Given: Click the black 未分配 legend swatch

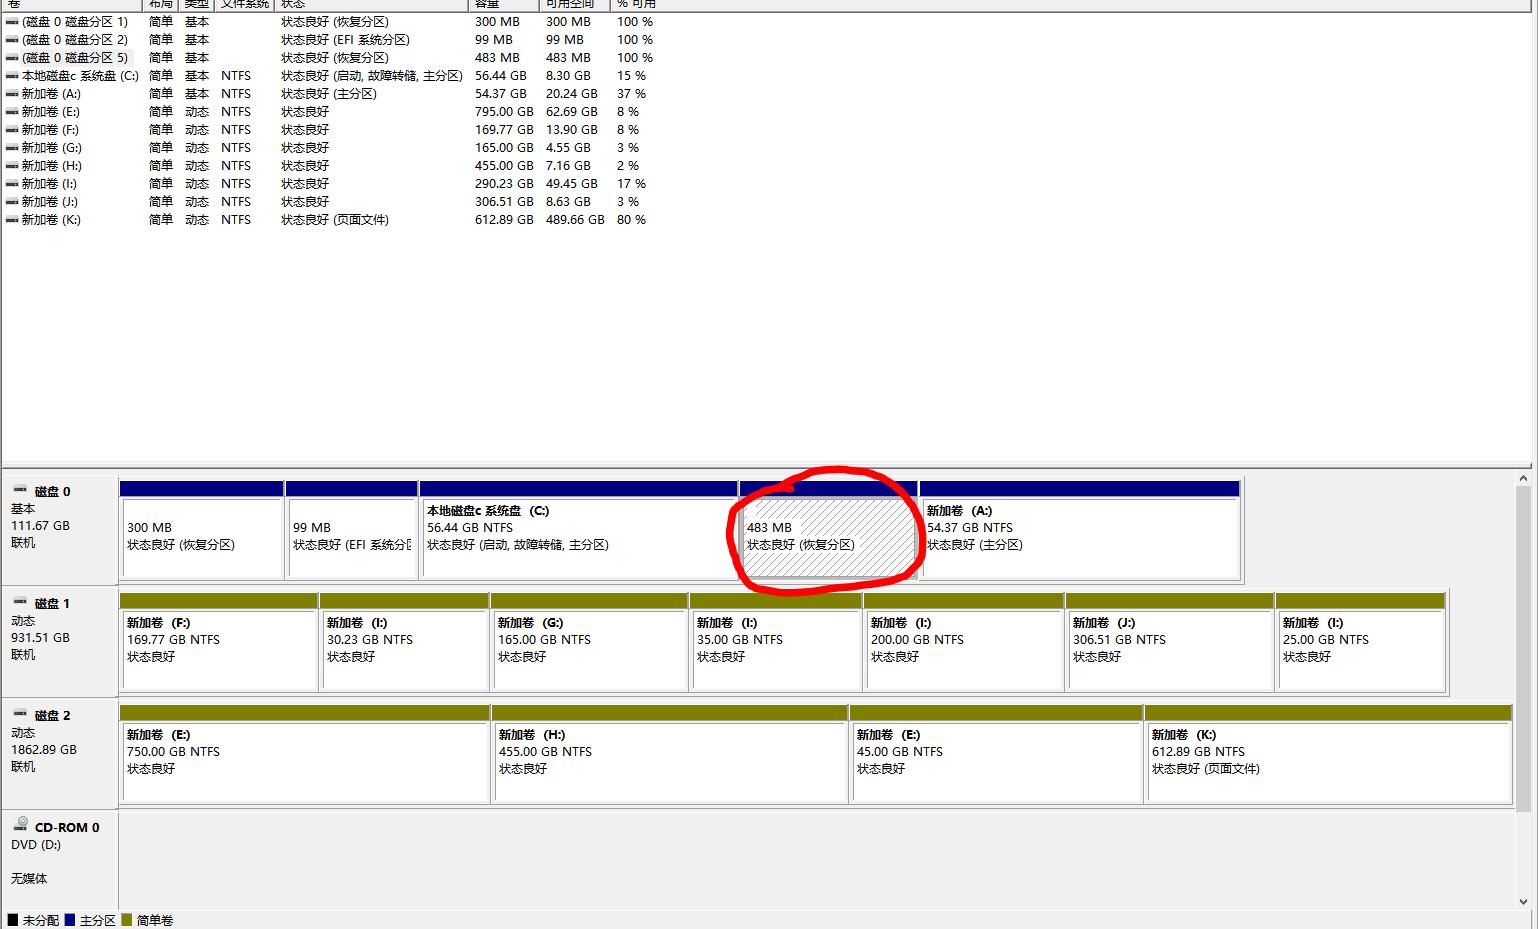Looking at the screenshot, I should [x=13, y=920].
